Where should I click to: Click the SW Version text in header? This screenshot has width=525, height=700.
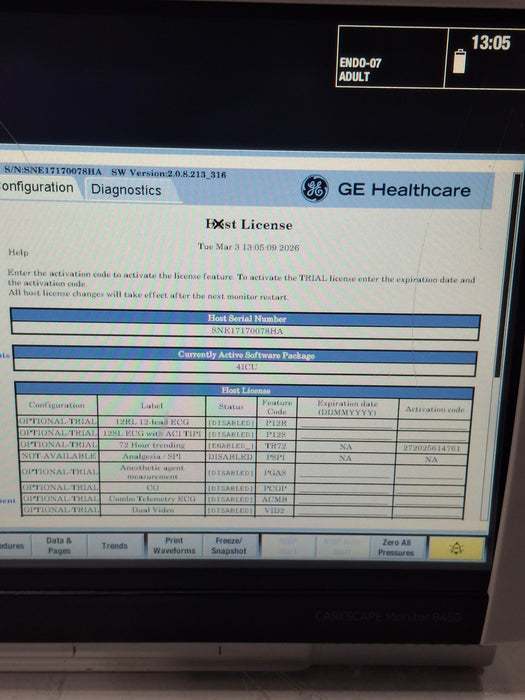click(169, 173)
